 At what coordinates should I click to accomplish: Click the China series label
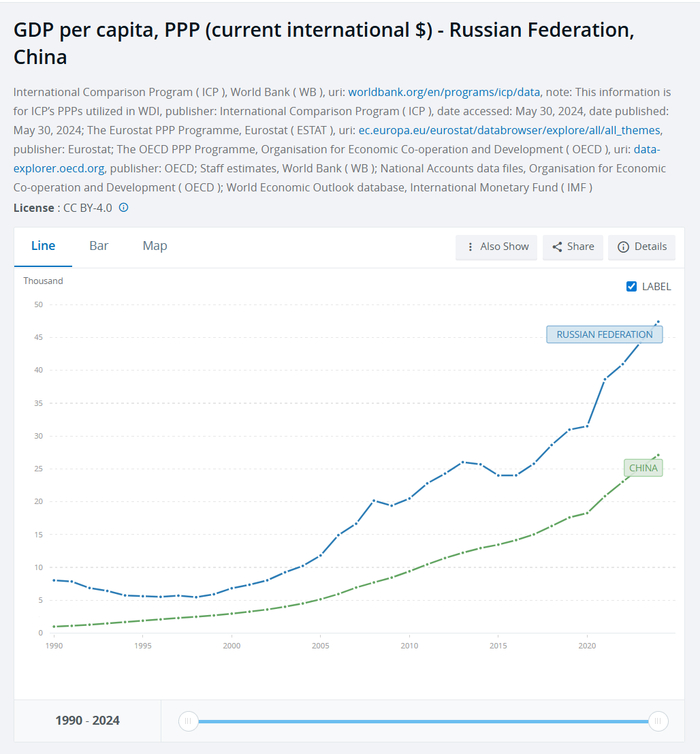(x=643, y=468)
